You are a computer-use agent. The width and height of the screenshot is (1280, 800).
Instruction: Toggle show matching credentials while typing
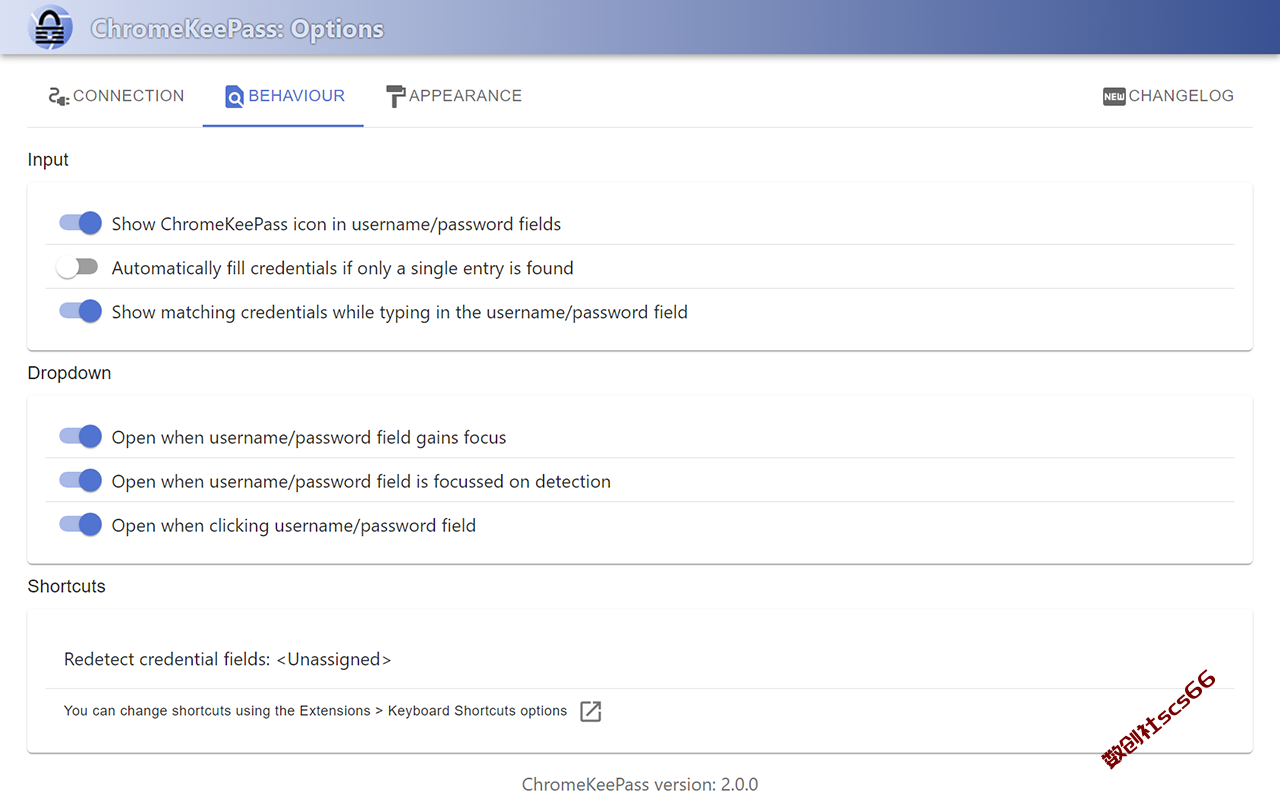click(x=80, y=311)
